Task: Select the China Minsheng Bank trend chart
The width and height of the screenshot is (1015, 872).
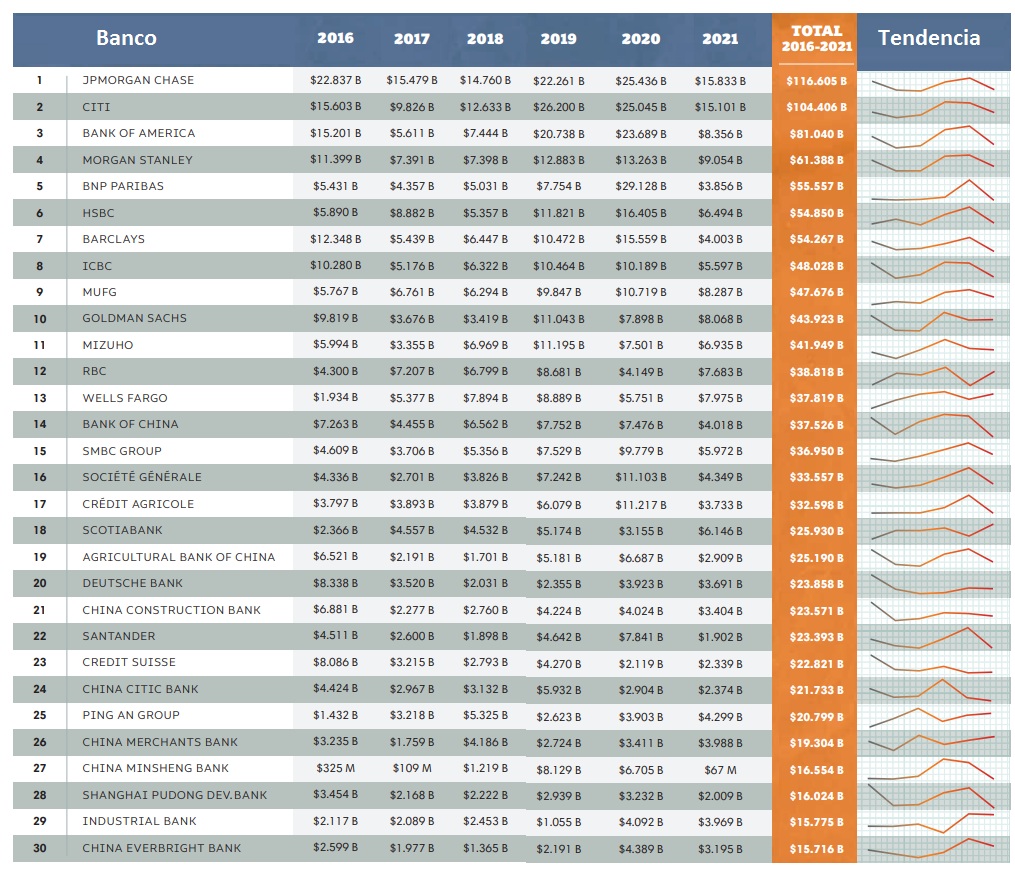Action: (x=932, y=769)
